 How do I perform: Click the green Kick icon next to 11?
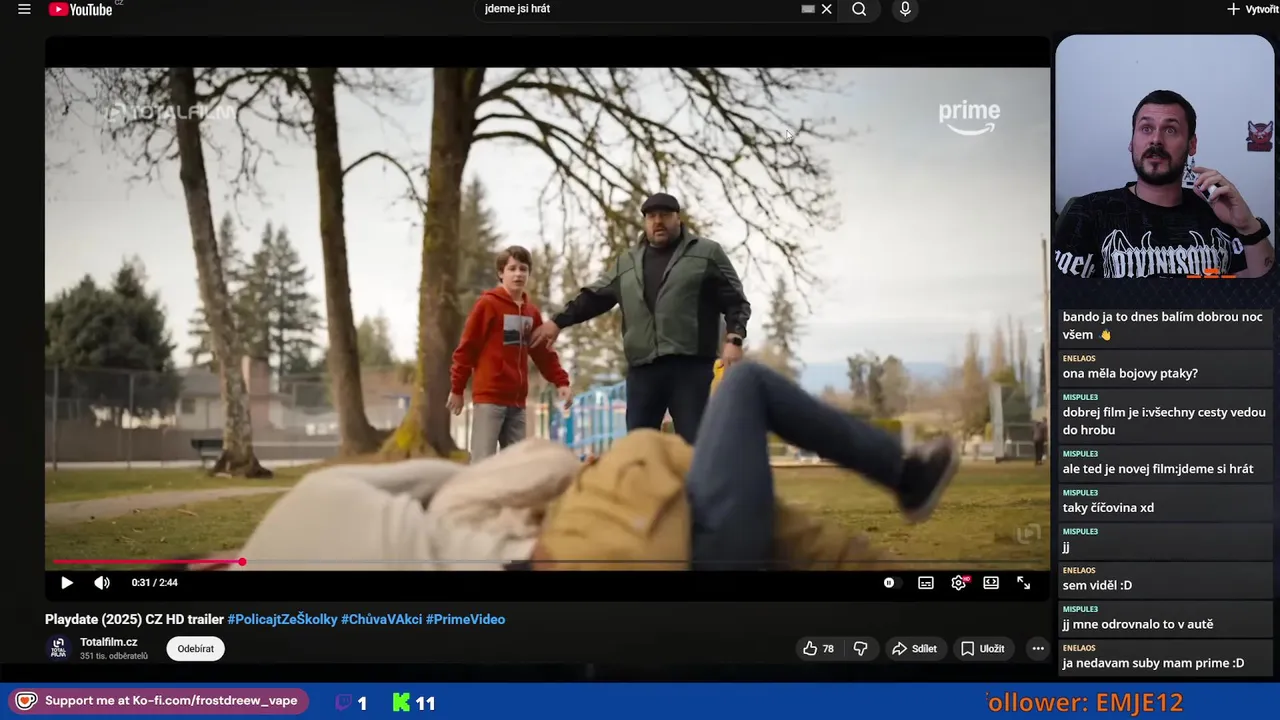coord(401,703)
